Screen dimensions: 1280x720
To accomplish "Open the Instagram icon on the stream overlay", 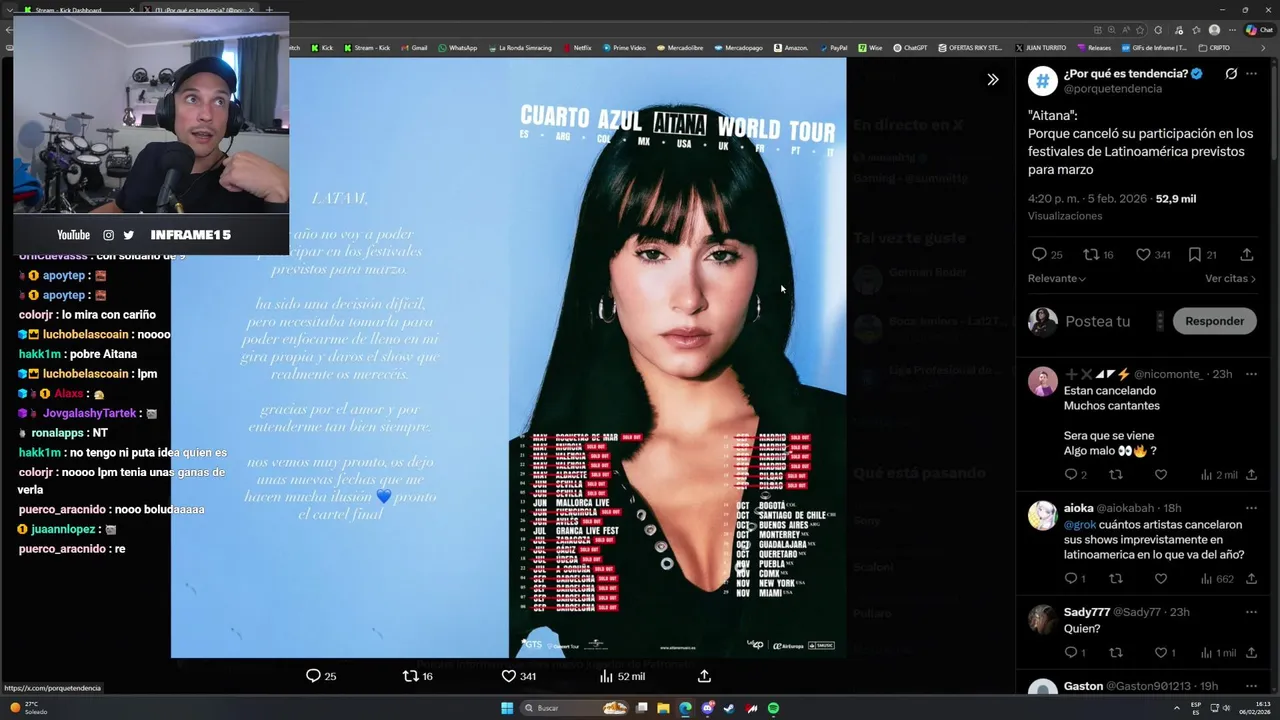I will click(x=108, y=235).
